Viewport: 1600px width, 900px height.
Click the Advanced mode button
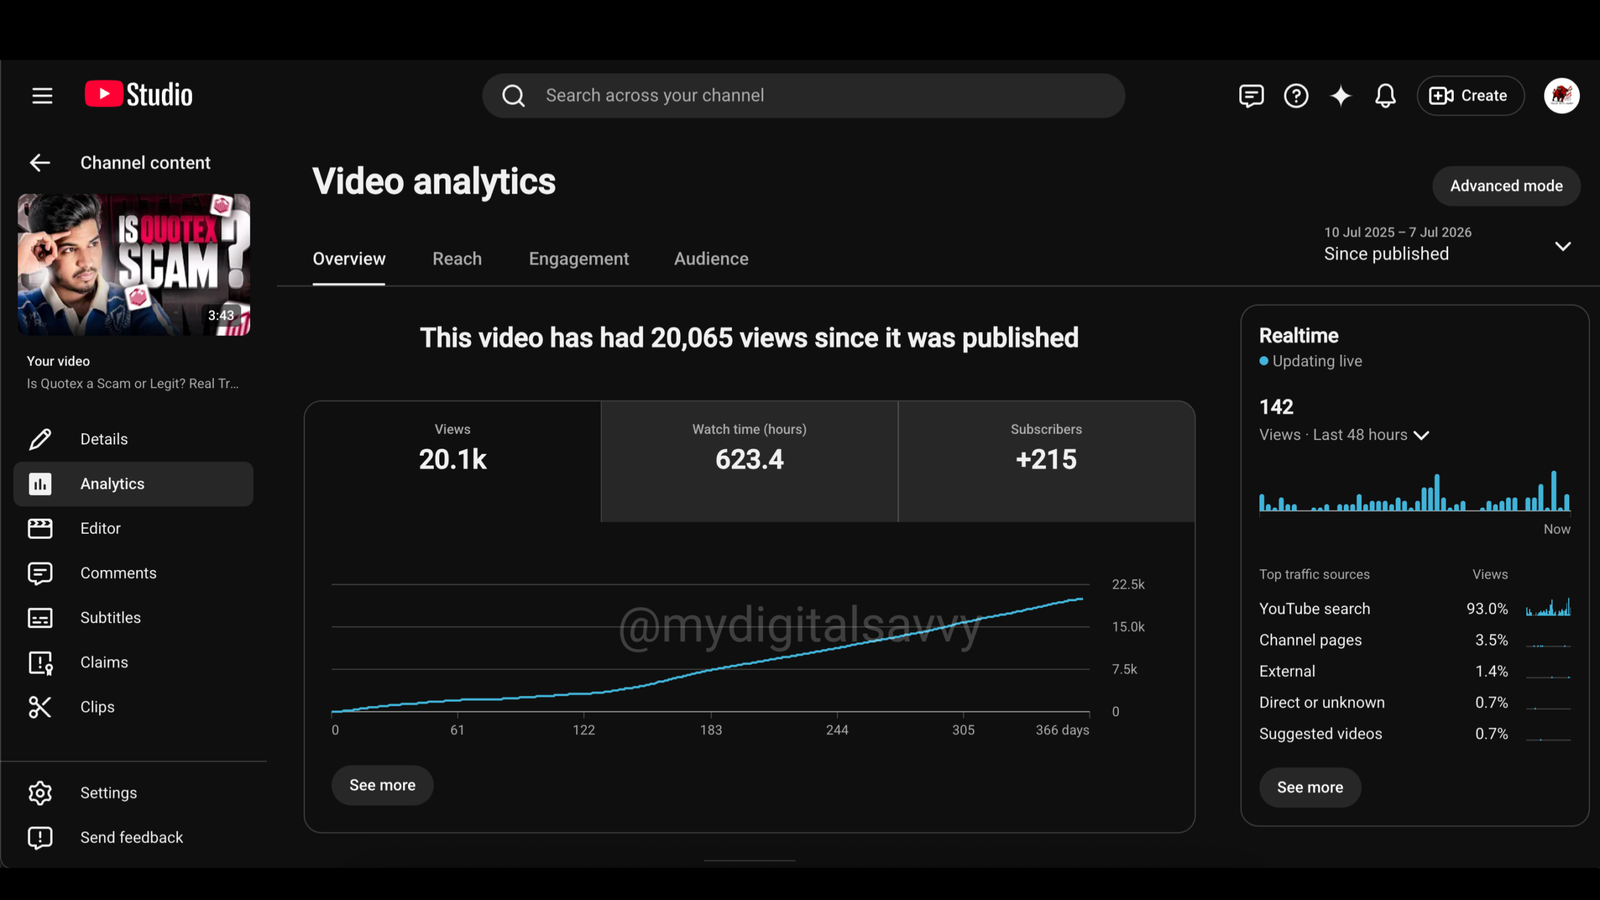click(x=1506, y=186)
